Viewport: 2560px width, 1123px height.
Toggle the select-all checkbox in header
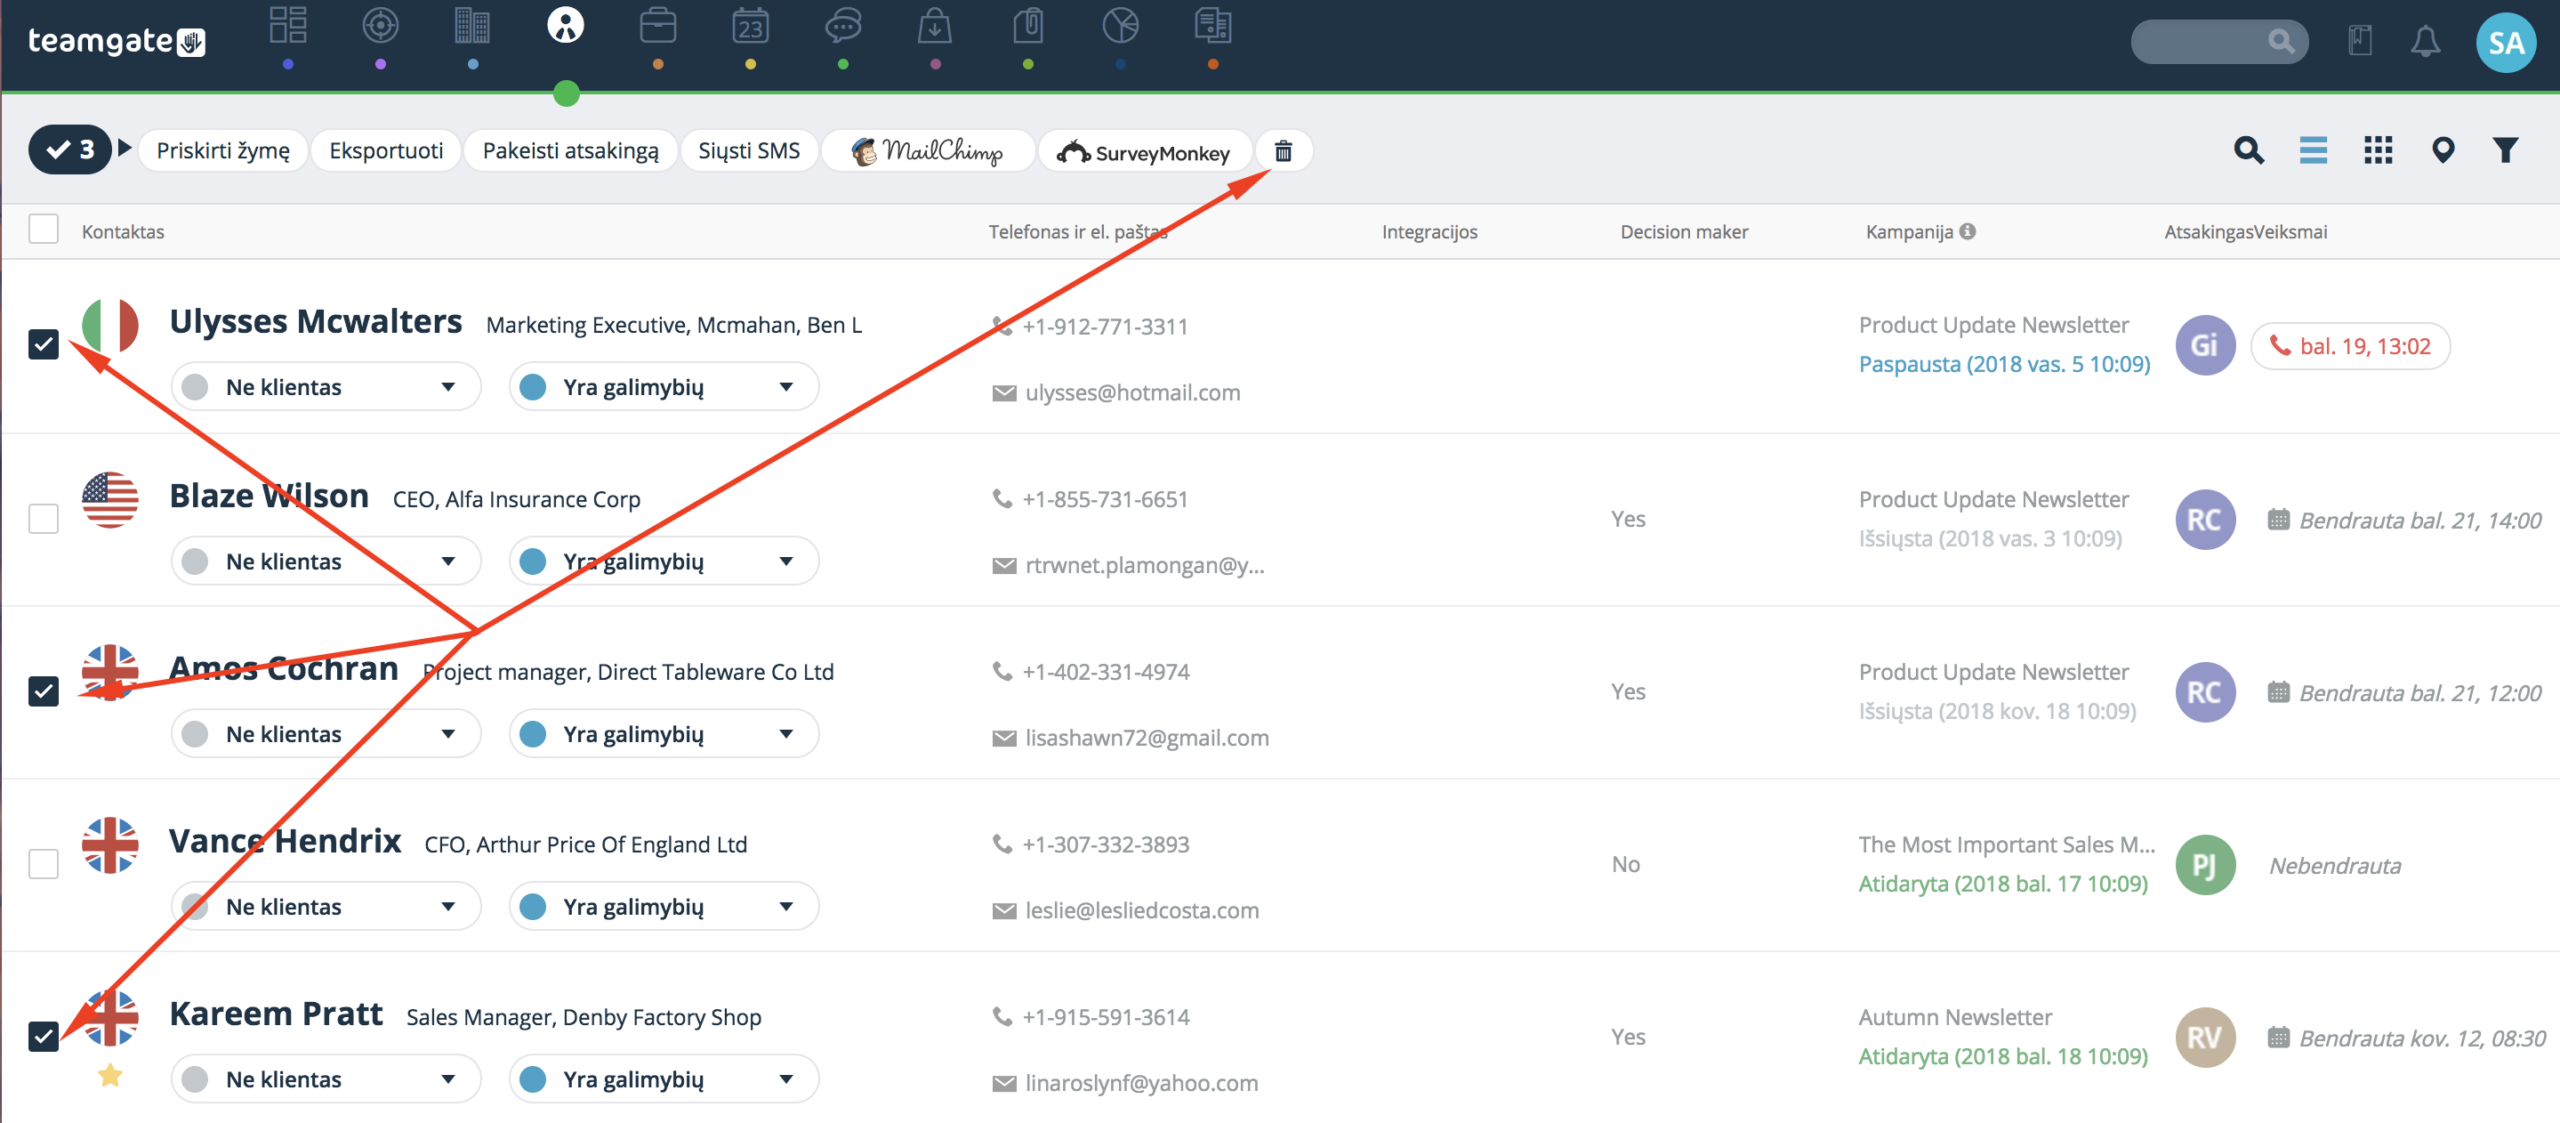[x=44, y=229]
